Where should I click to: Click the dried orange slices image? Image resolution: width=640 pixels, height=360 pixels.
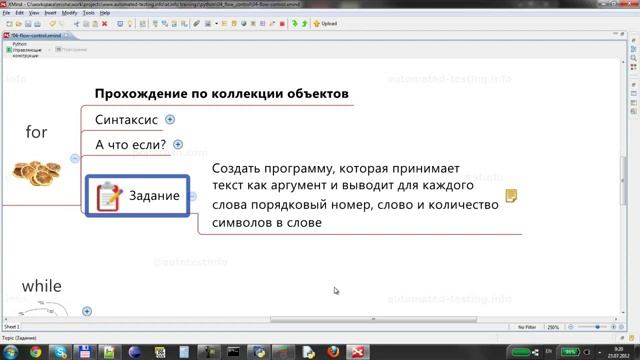37,173
